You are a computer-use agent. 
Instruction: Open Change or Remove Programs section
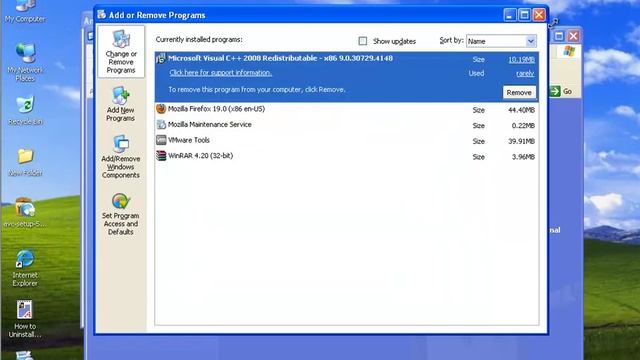click(121, 52)
